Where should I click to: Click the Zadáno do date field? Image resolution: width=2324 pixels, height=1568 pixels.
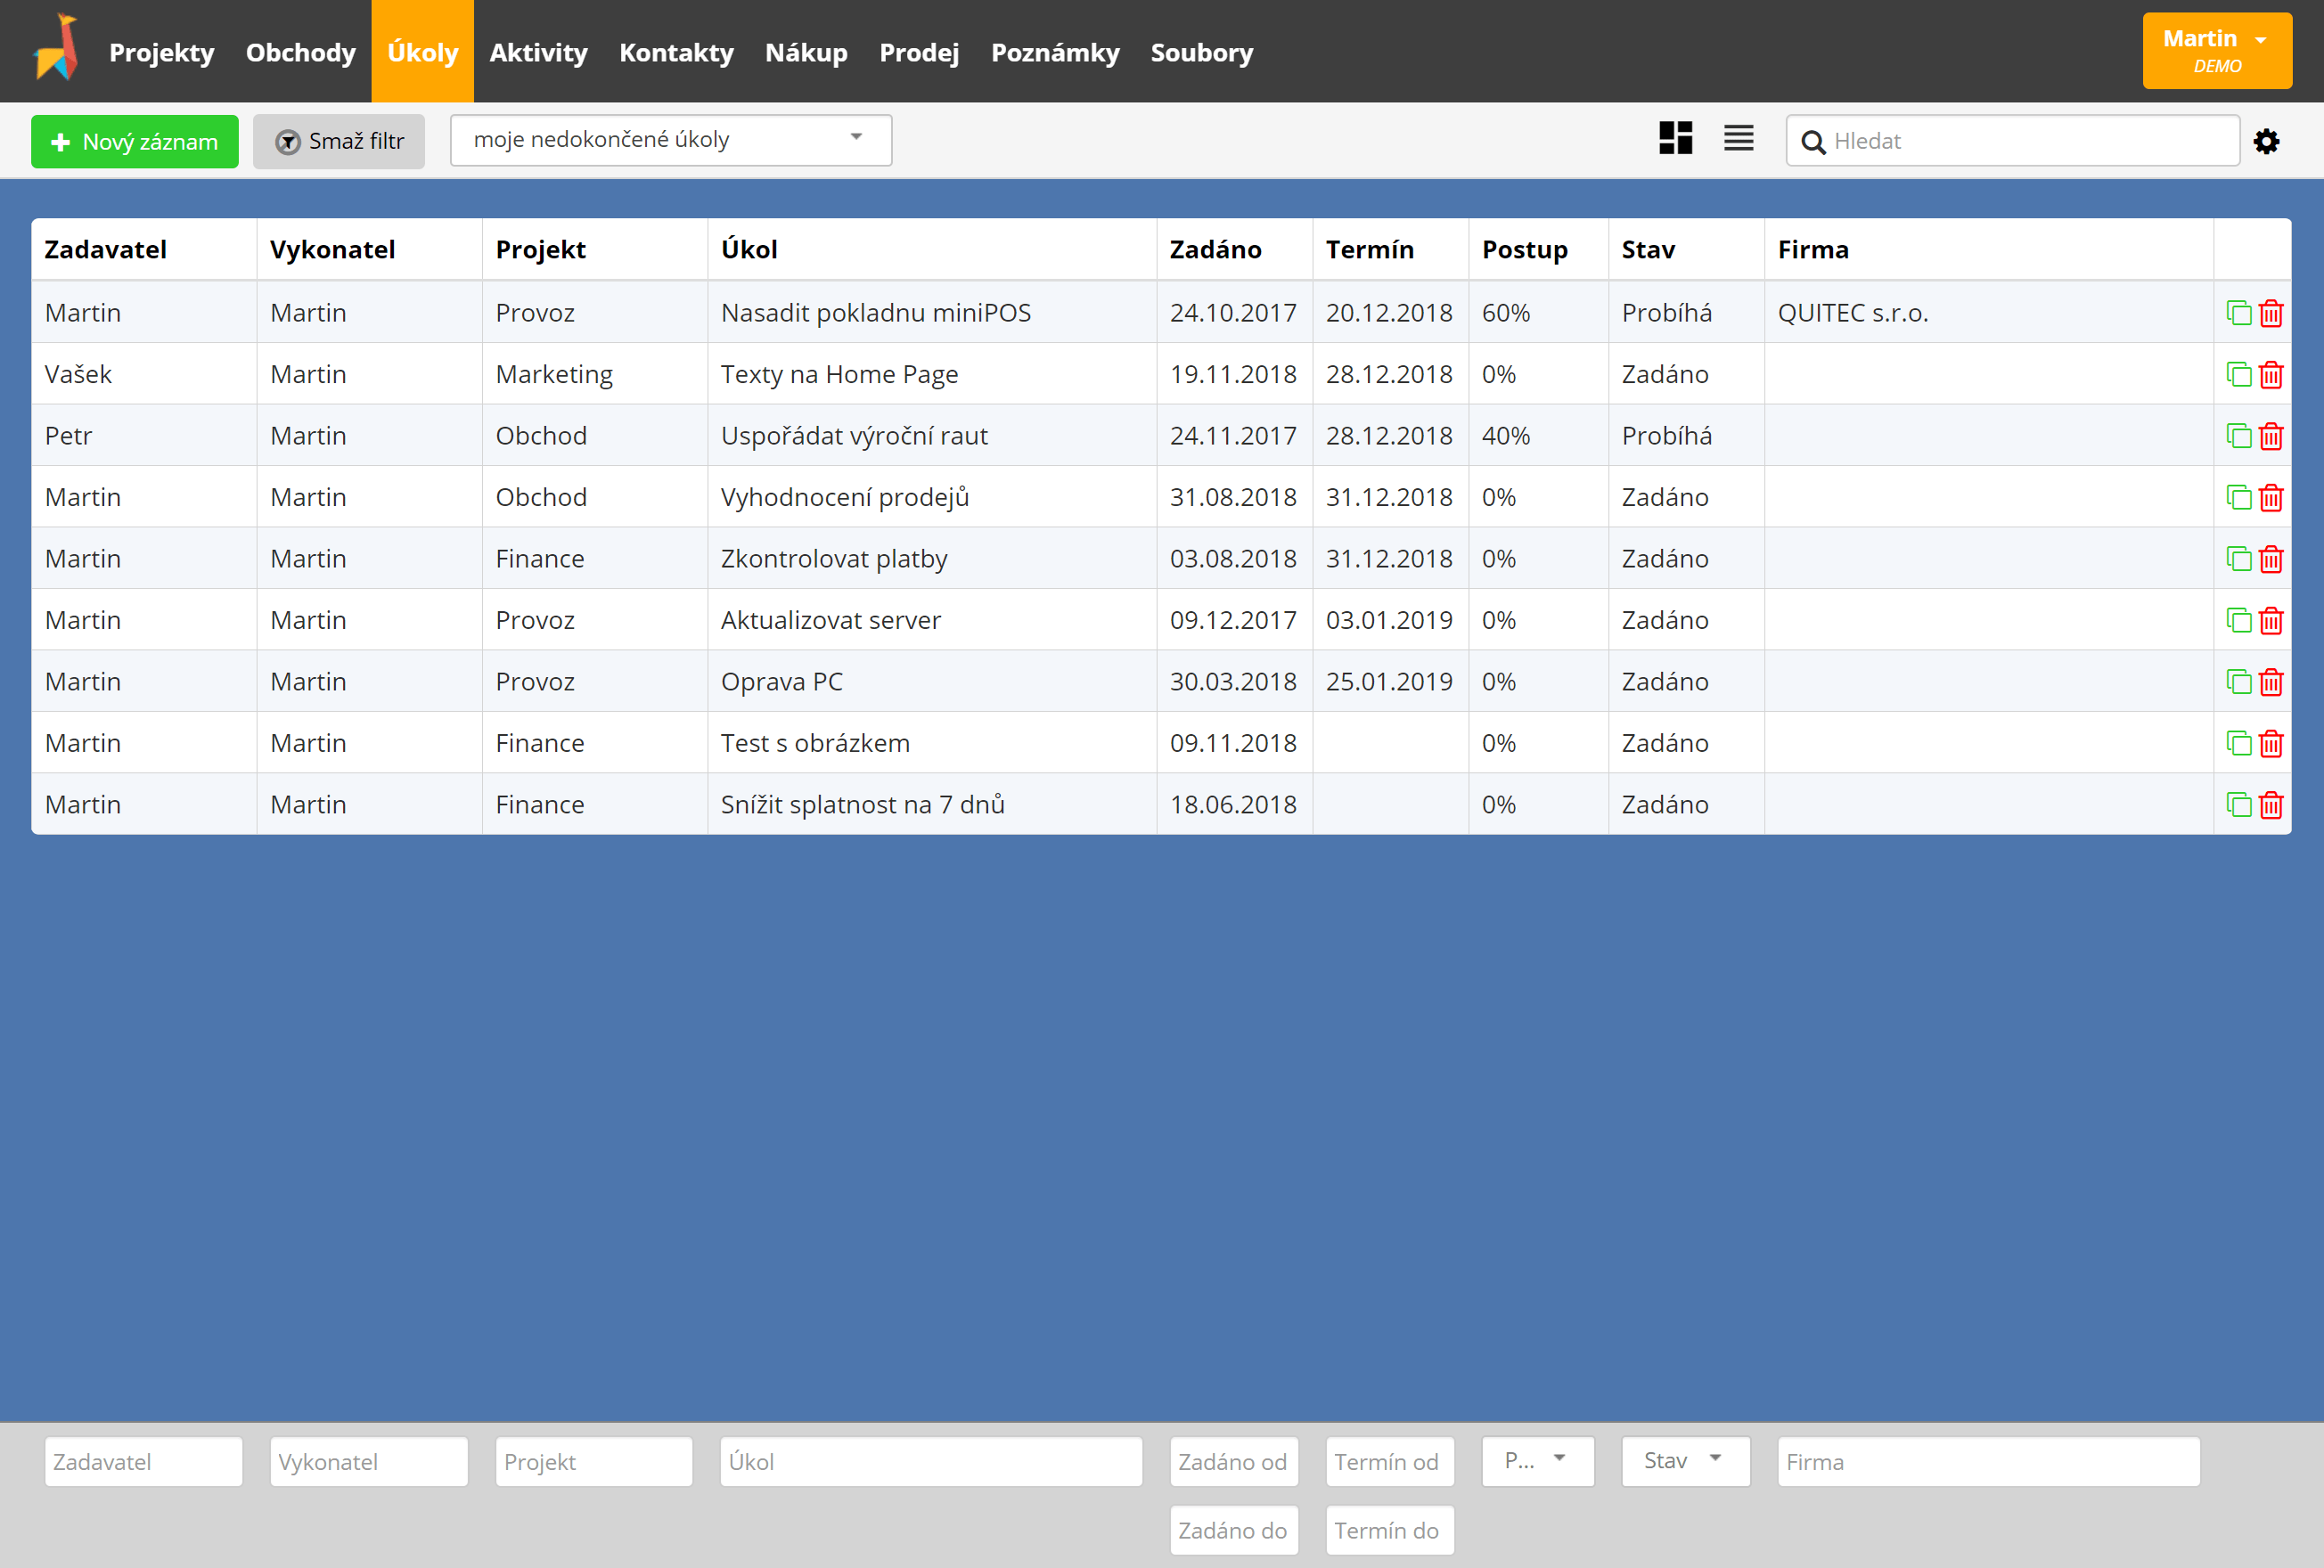coord(1234,1530)
